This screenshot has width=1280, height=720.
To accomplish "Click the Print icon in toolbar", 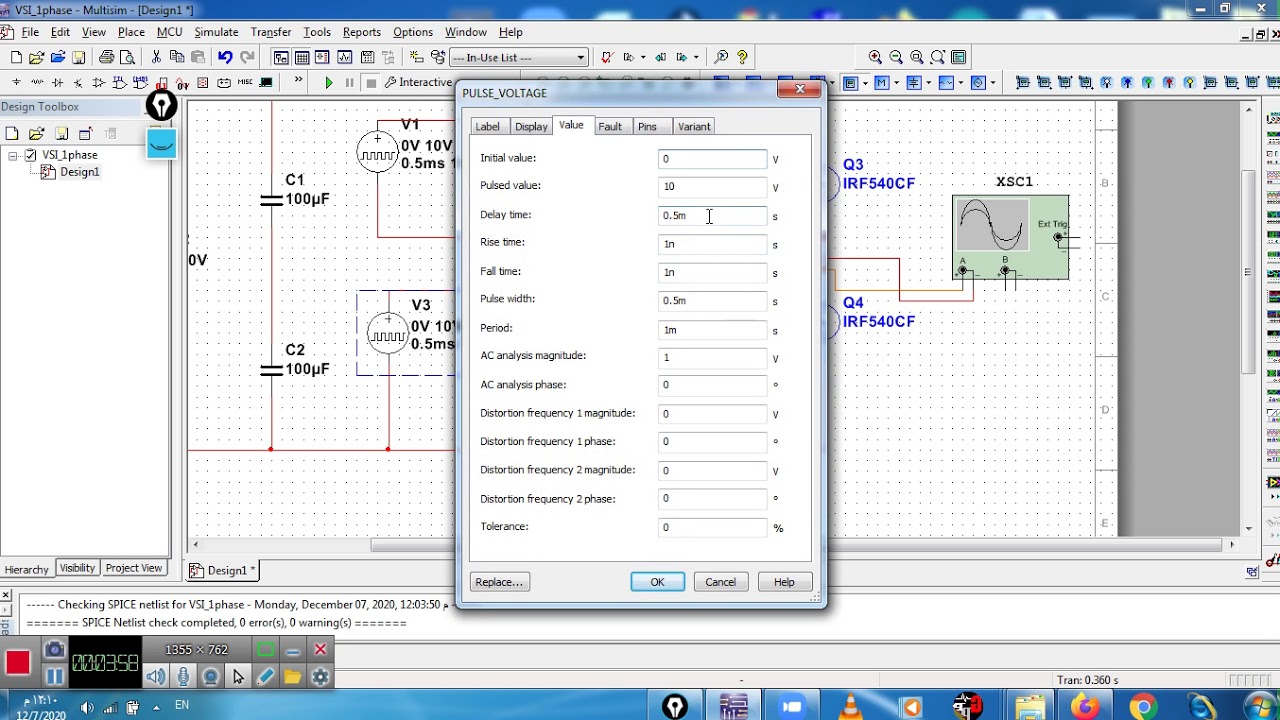I will pos(106,57).
